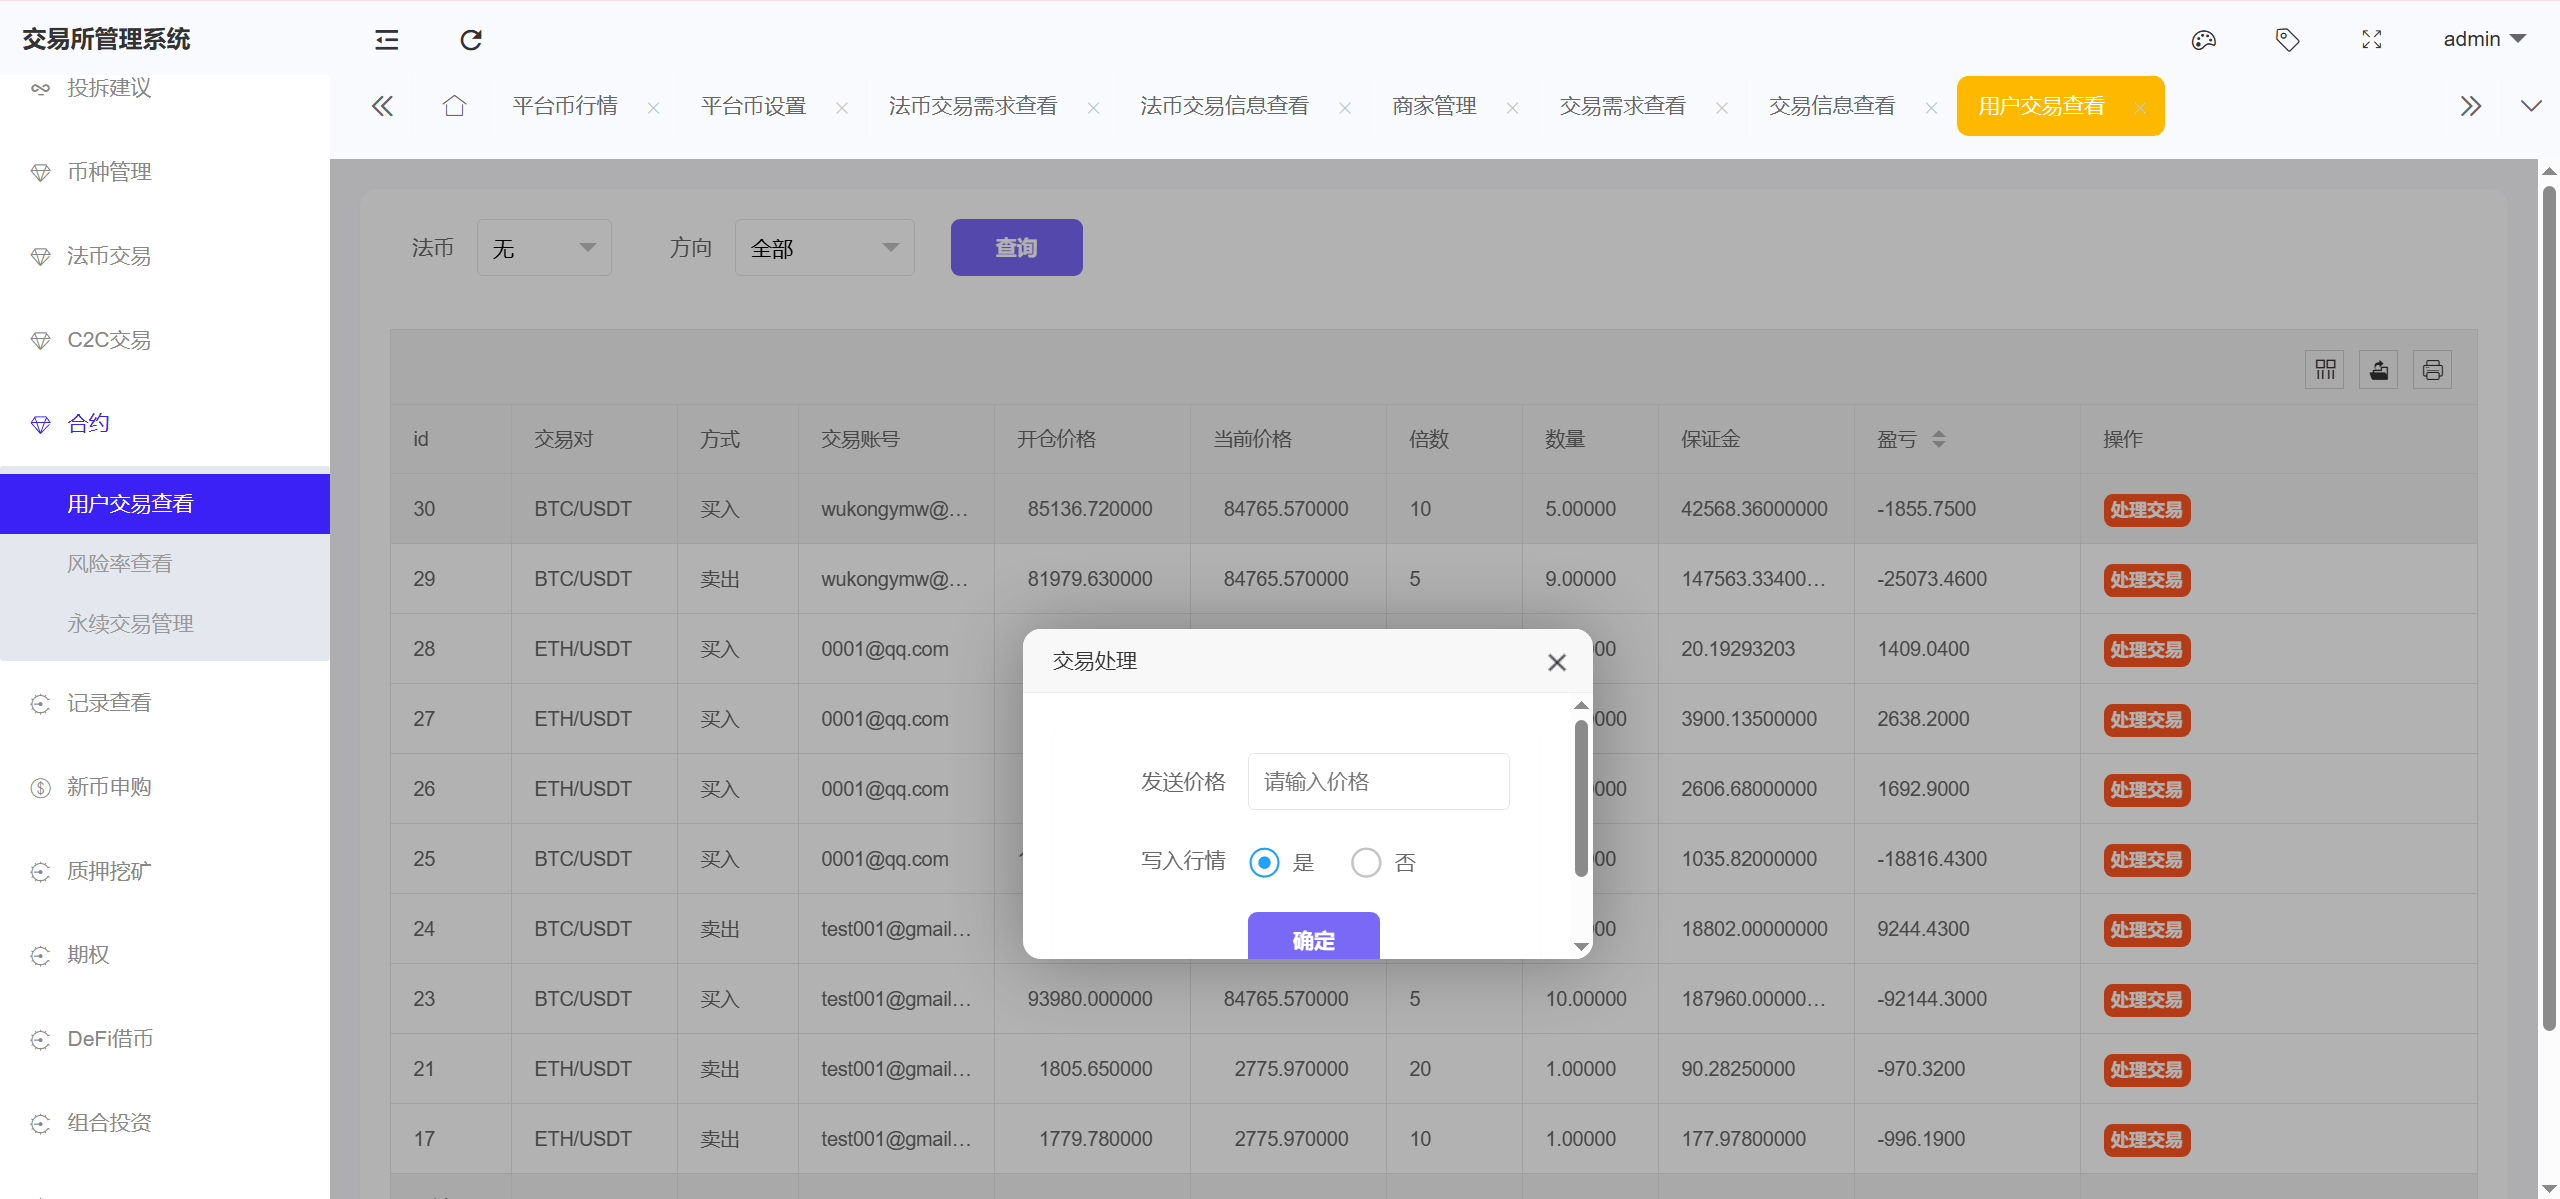Expand the 记录查看 sidebar menu

coord(109,703)
